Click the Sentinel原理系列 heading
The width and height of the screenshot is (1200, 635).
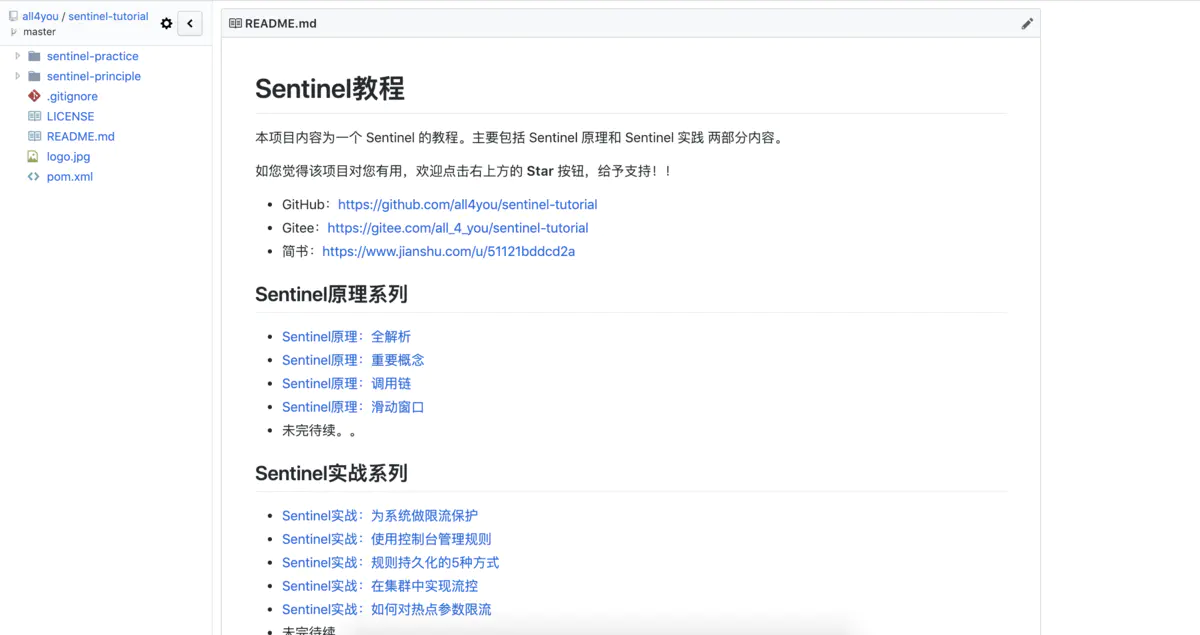click(331, 294)
